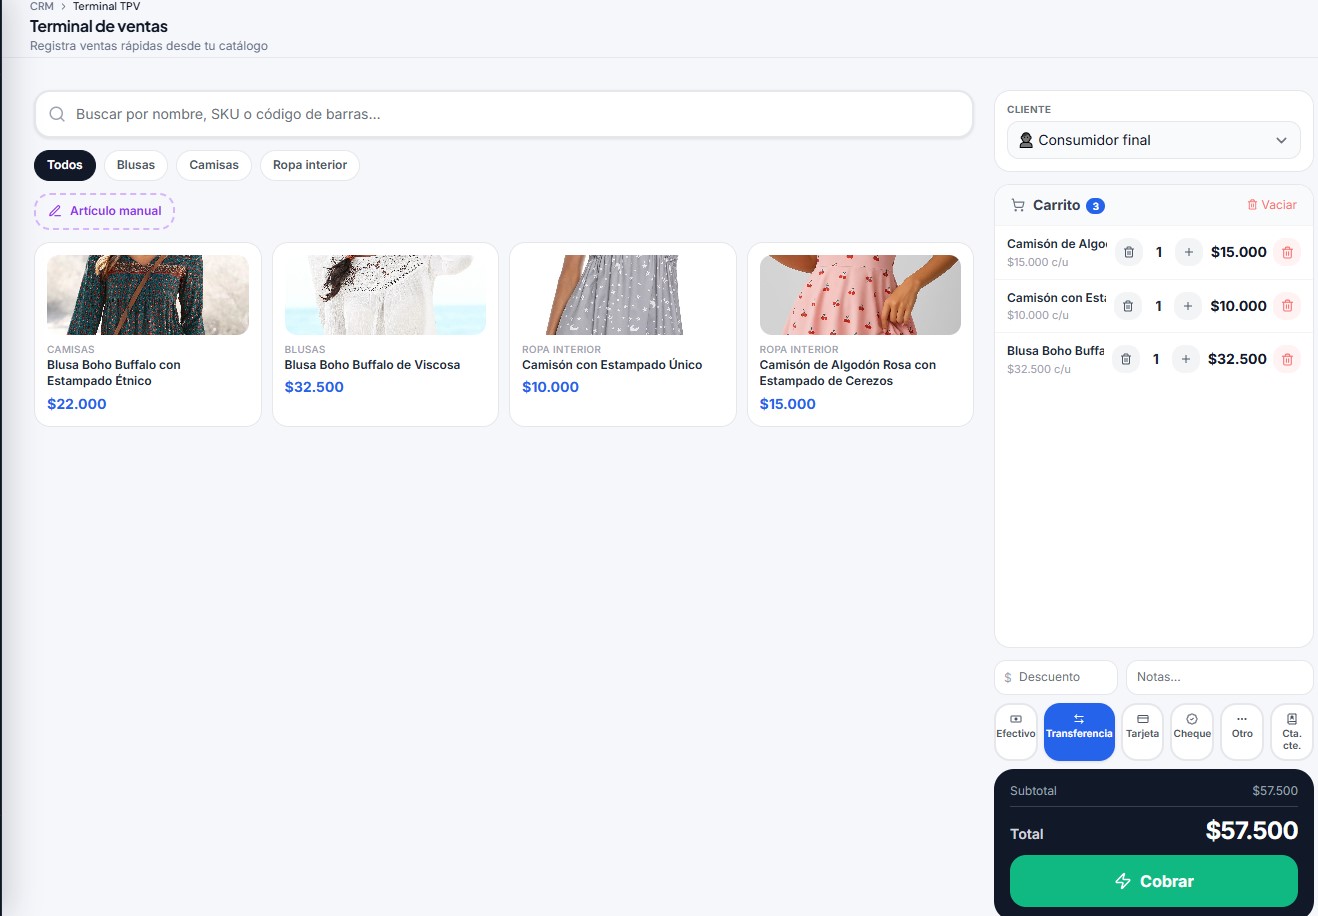Image resolution: width=1318 pixels, height=916 pixels.
Task: Click the Total amount $57.500
Action: (1251, 831)
